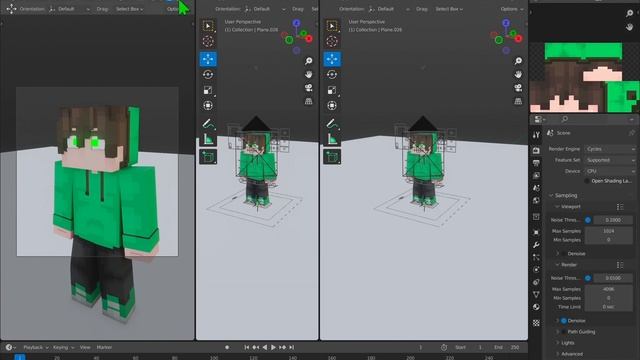This screenshot has height=360, width=640.
Task: Open the Object Constraints properties tab
Action: coord(536,282)
